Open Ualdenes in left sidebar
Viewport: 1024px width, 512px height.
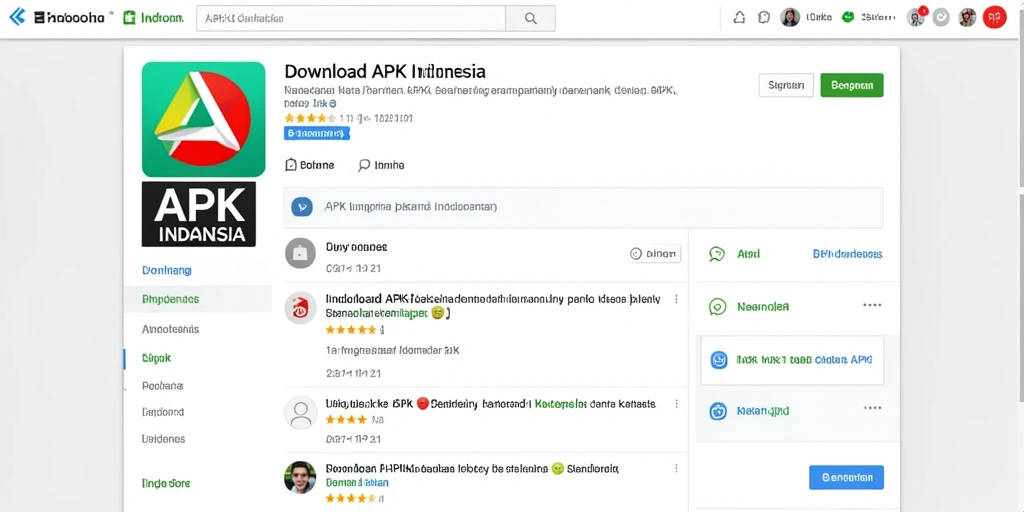point(163,440)
